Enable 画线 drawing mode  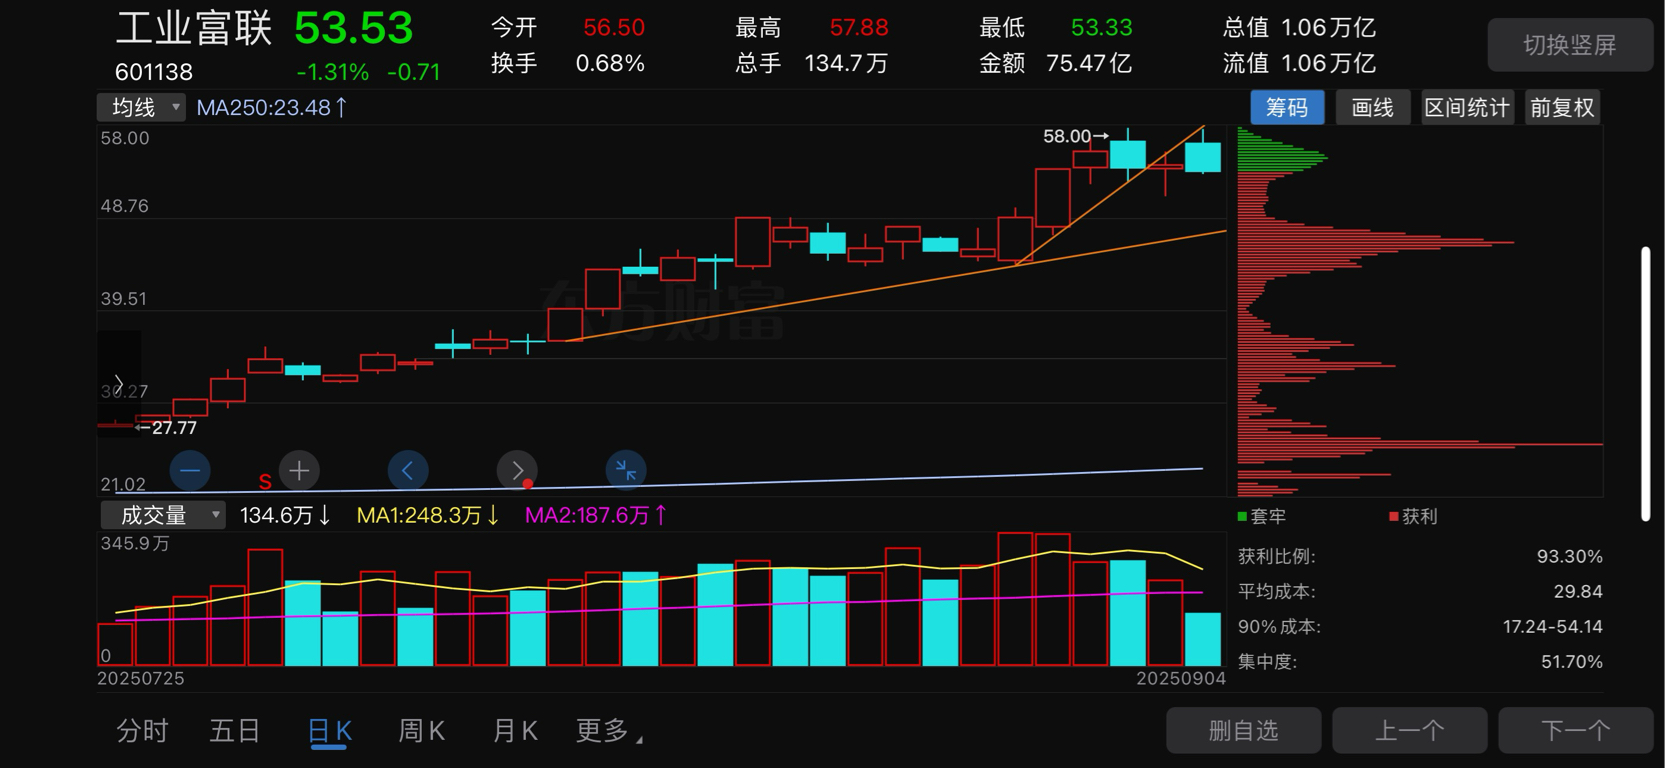[x=1372, y=108]
